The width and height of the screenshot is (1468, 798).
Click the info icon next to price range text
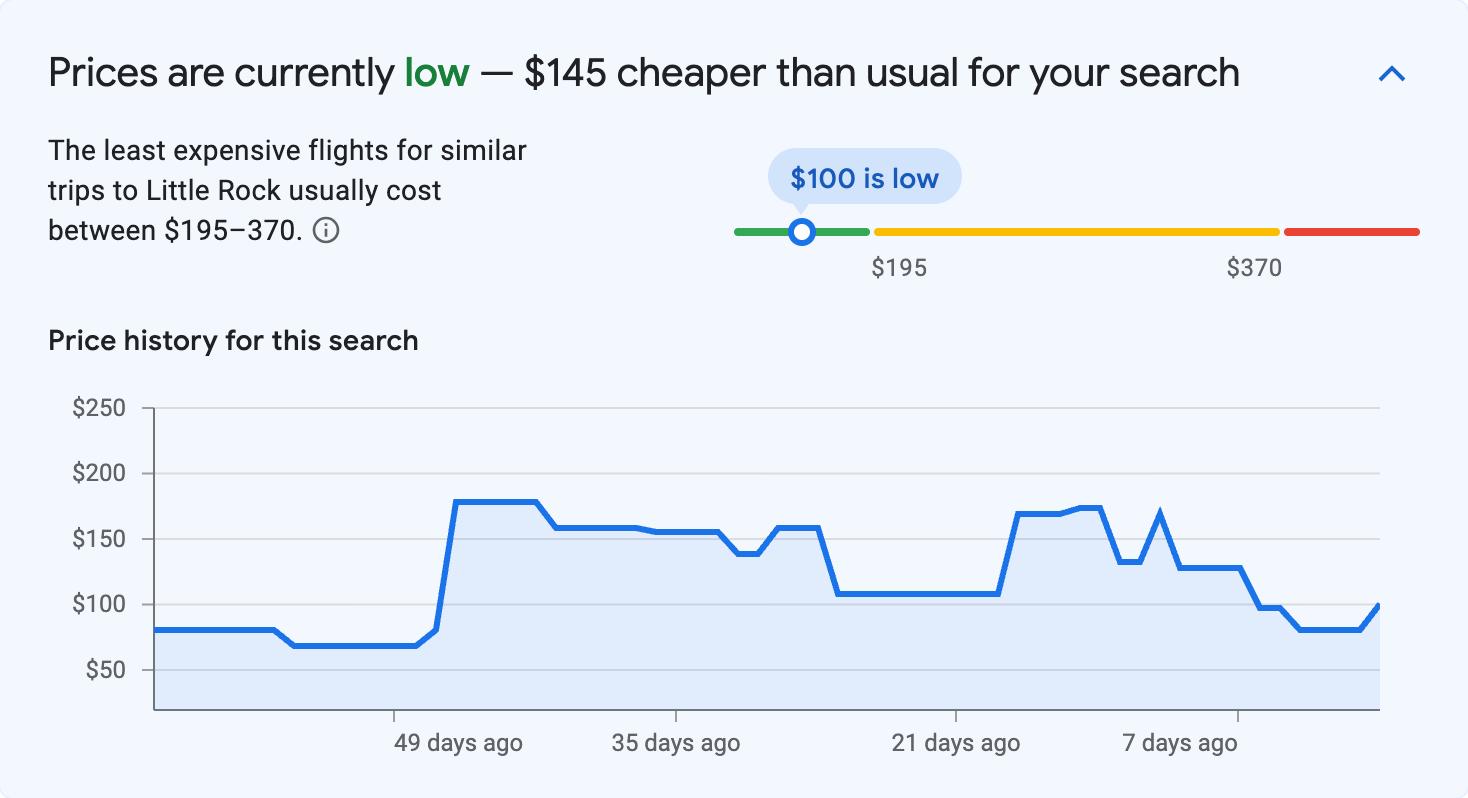click(327, 231)
